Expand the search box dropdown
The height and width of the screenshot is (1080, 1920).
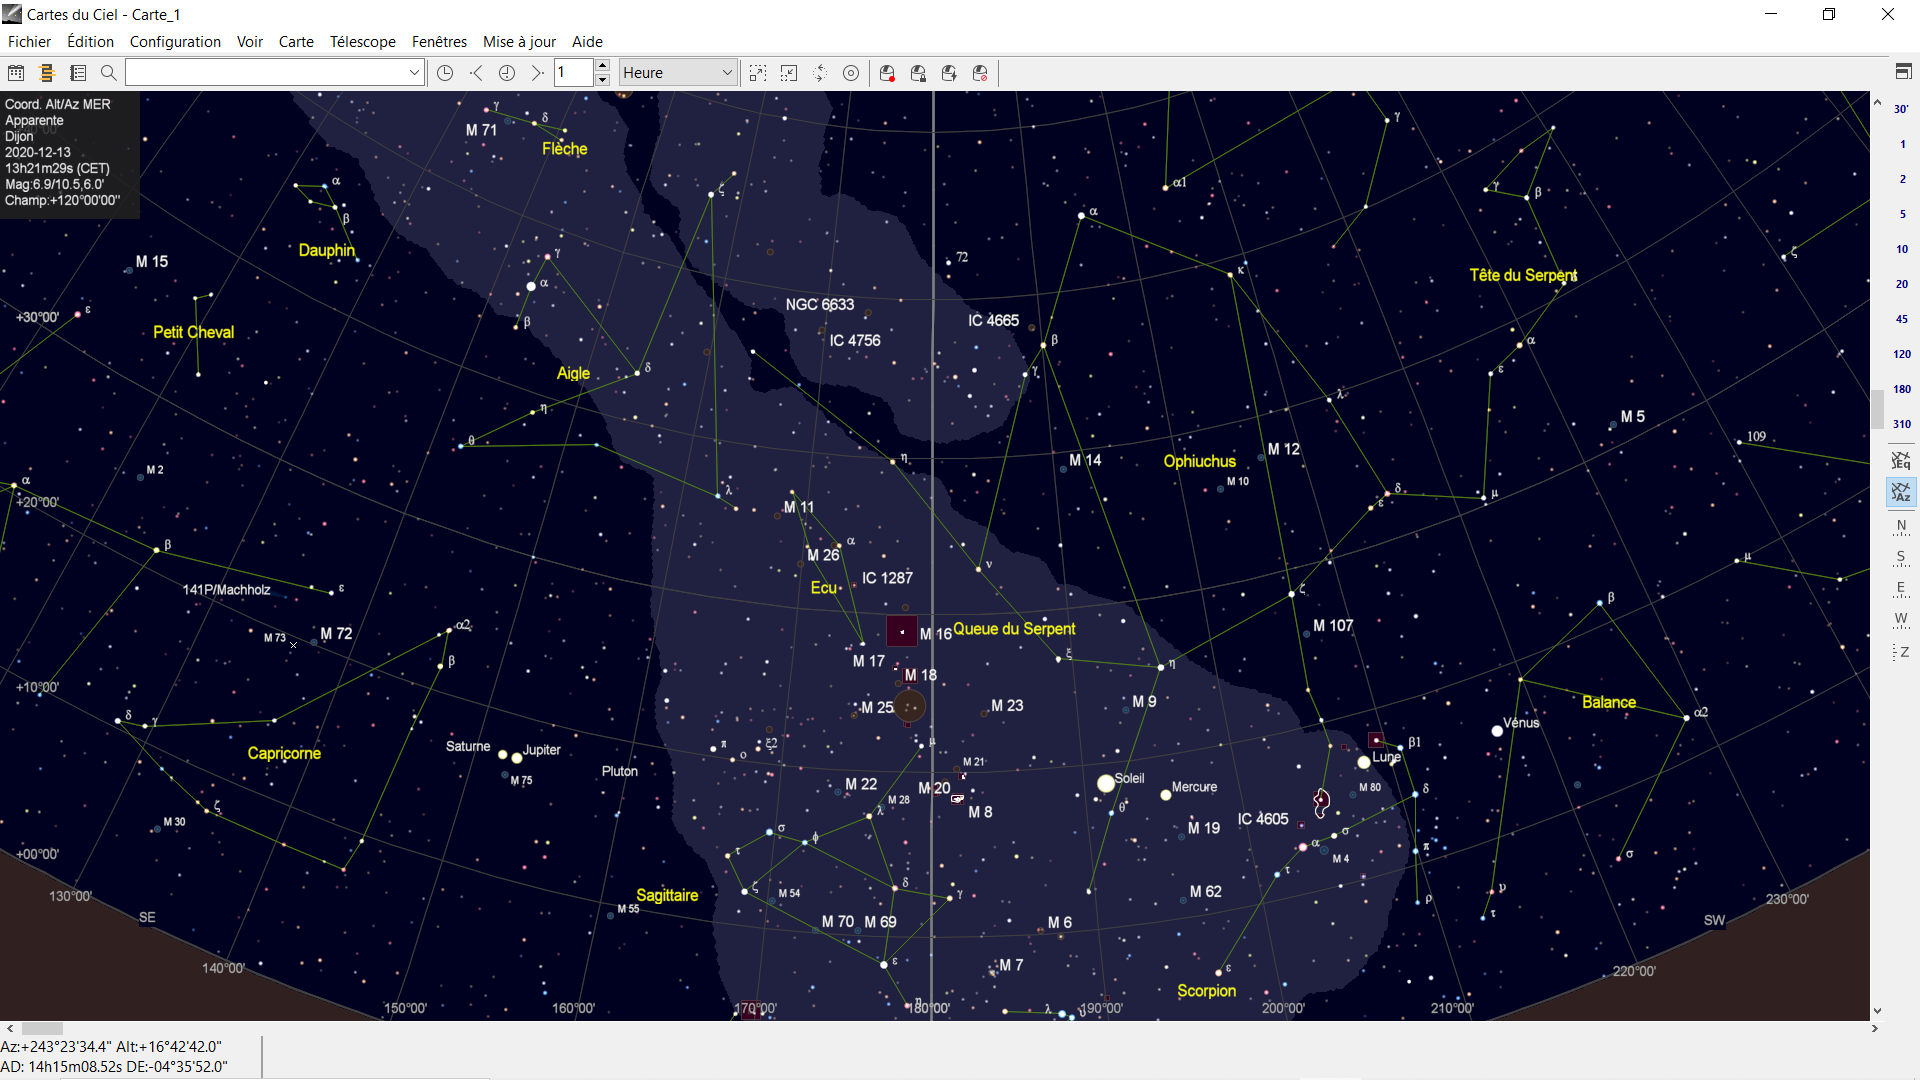click(x=414, y=73)
